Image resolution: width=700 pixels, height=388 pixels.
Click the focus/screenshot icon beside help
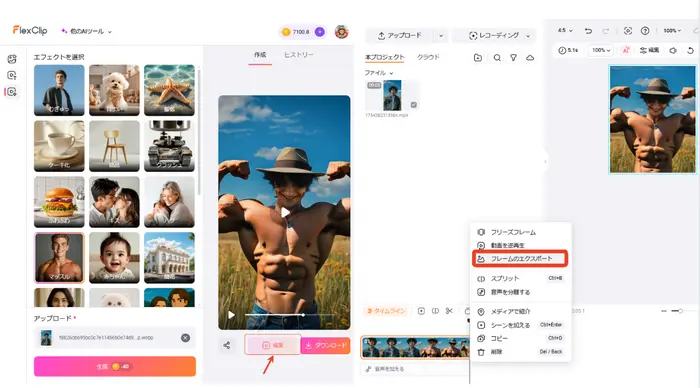tap(628, 31)
